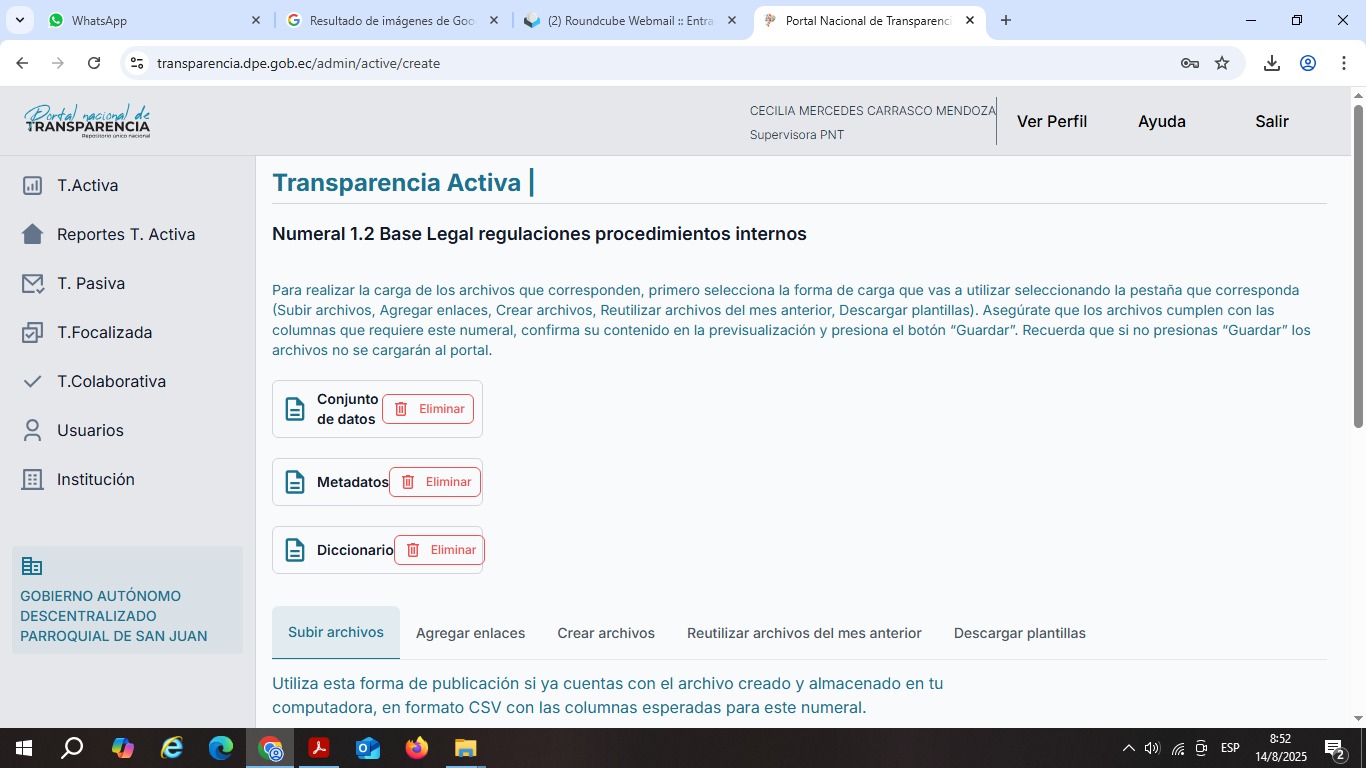The width and height of the screenshot is (1366, 768).
Task: Open Chrome downloads icon
Action: coord(1272,63)
